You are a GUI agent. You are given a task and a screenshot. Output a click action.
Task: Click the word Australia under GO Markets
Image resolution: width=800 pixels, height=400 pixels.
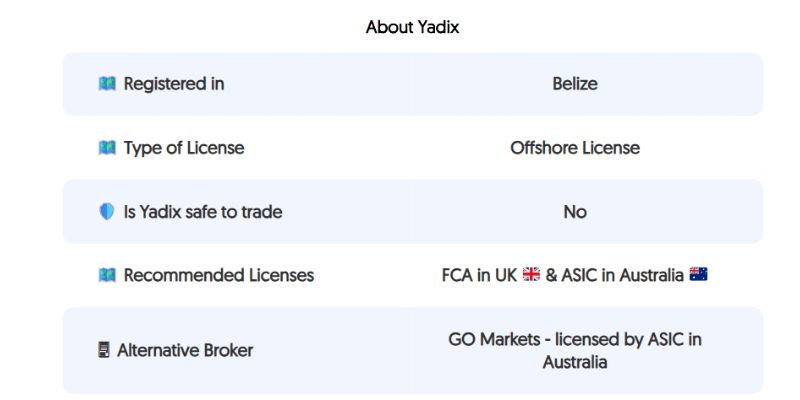pos(575,362)
